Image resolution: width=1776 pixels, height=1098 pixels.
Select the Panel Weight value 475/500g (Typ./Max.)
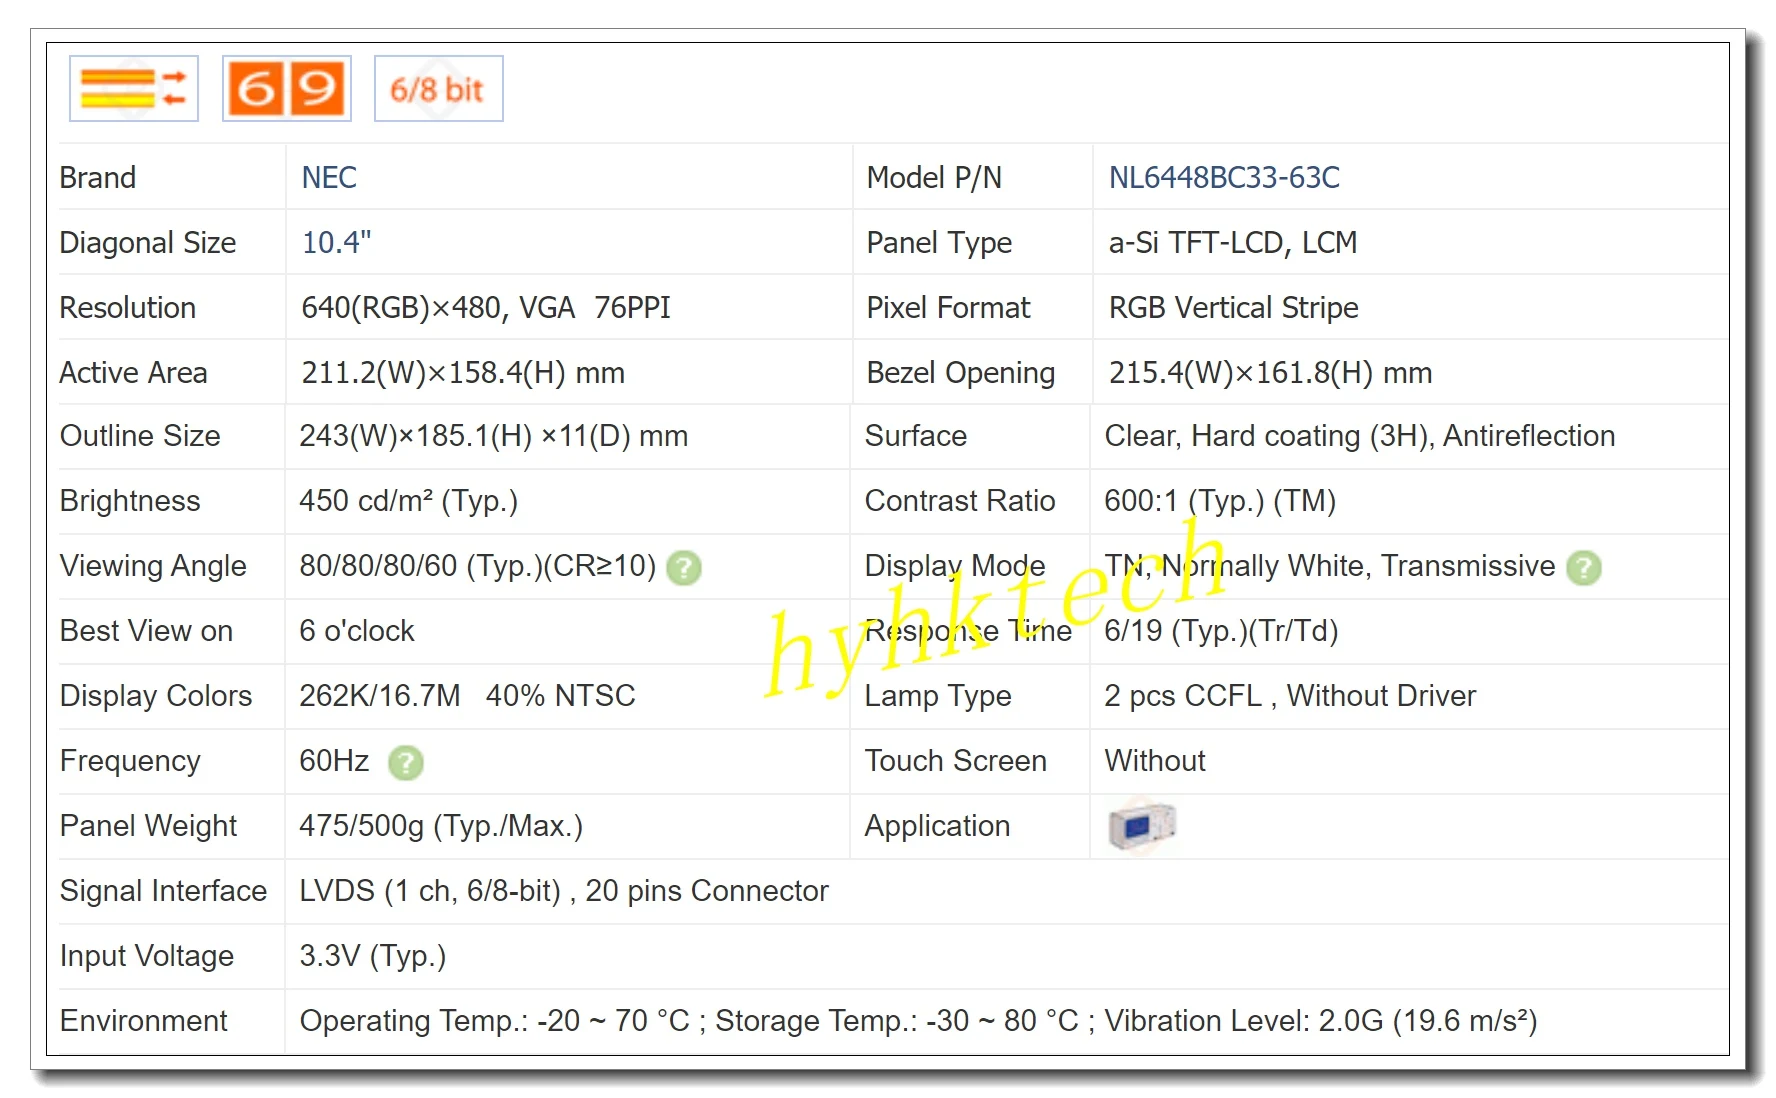click(441, 826)
